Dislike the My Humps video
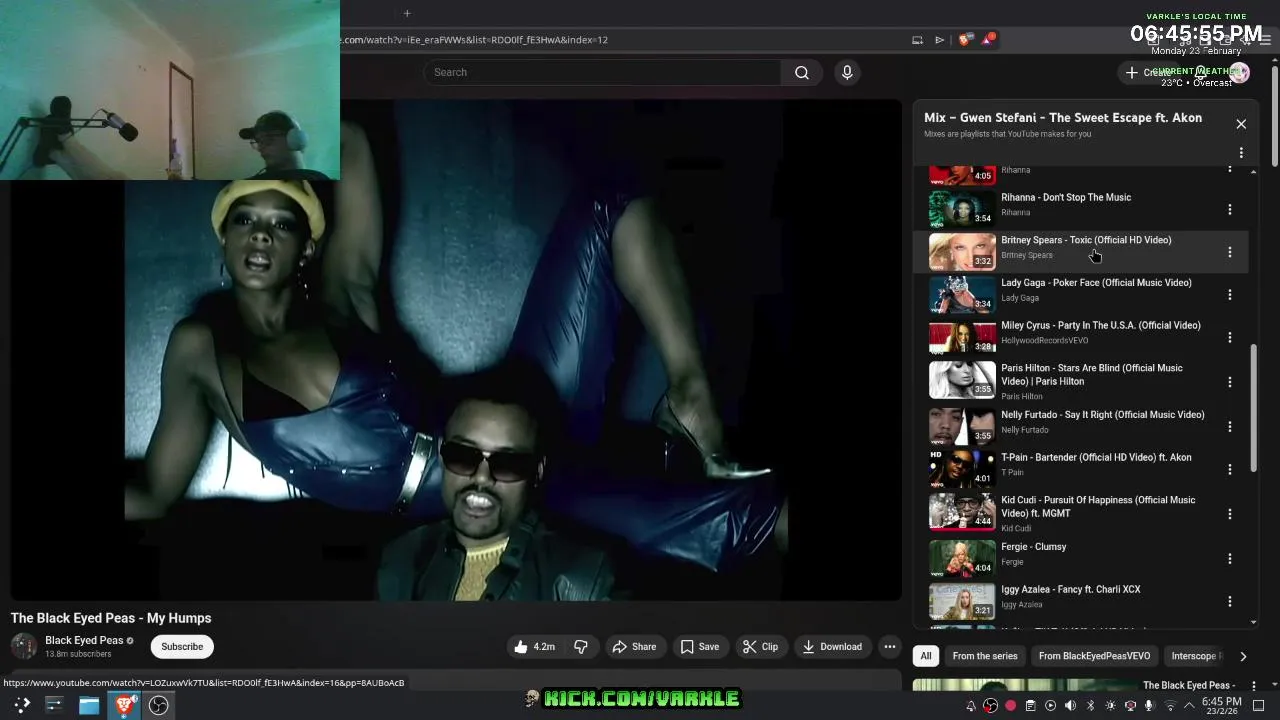 click(581, 647)
